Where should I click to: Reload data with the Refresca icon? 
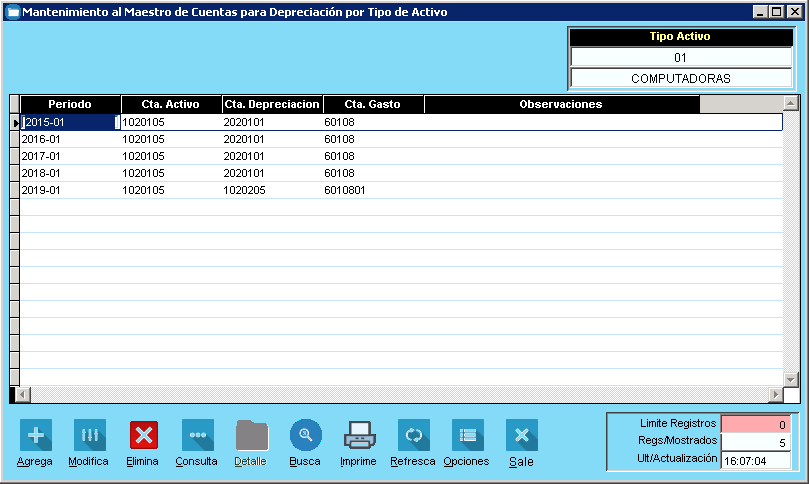coord(413,435)
